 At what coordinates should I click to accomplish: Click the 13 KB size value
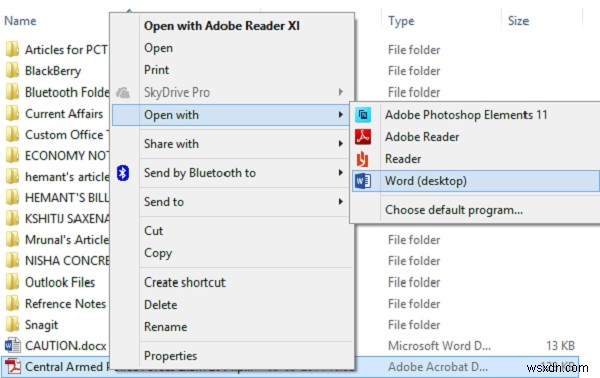tap(561, 346)
